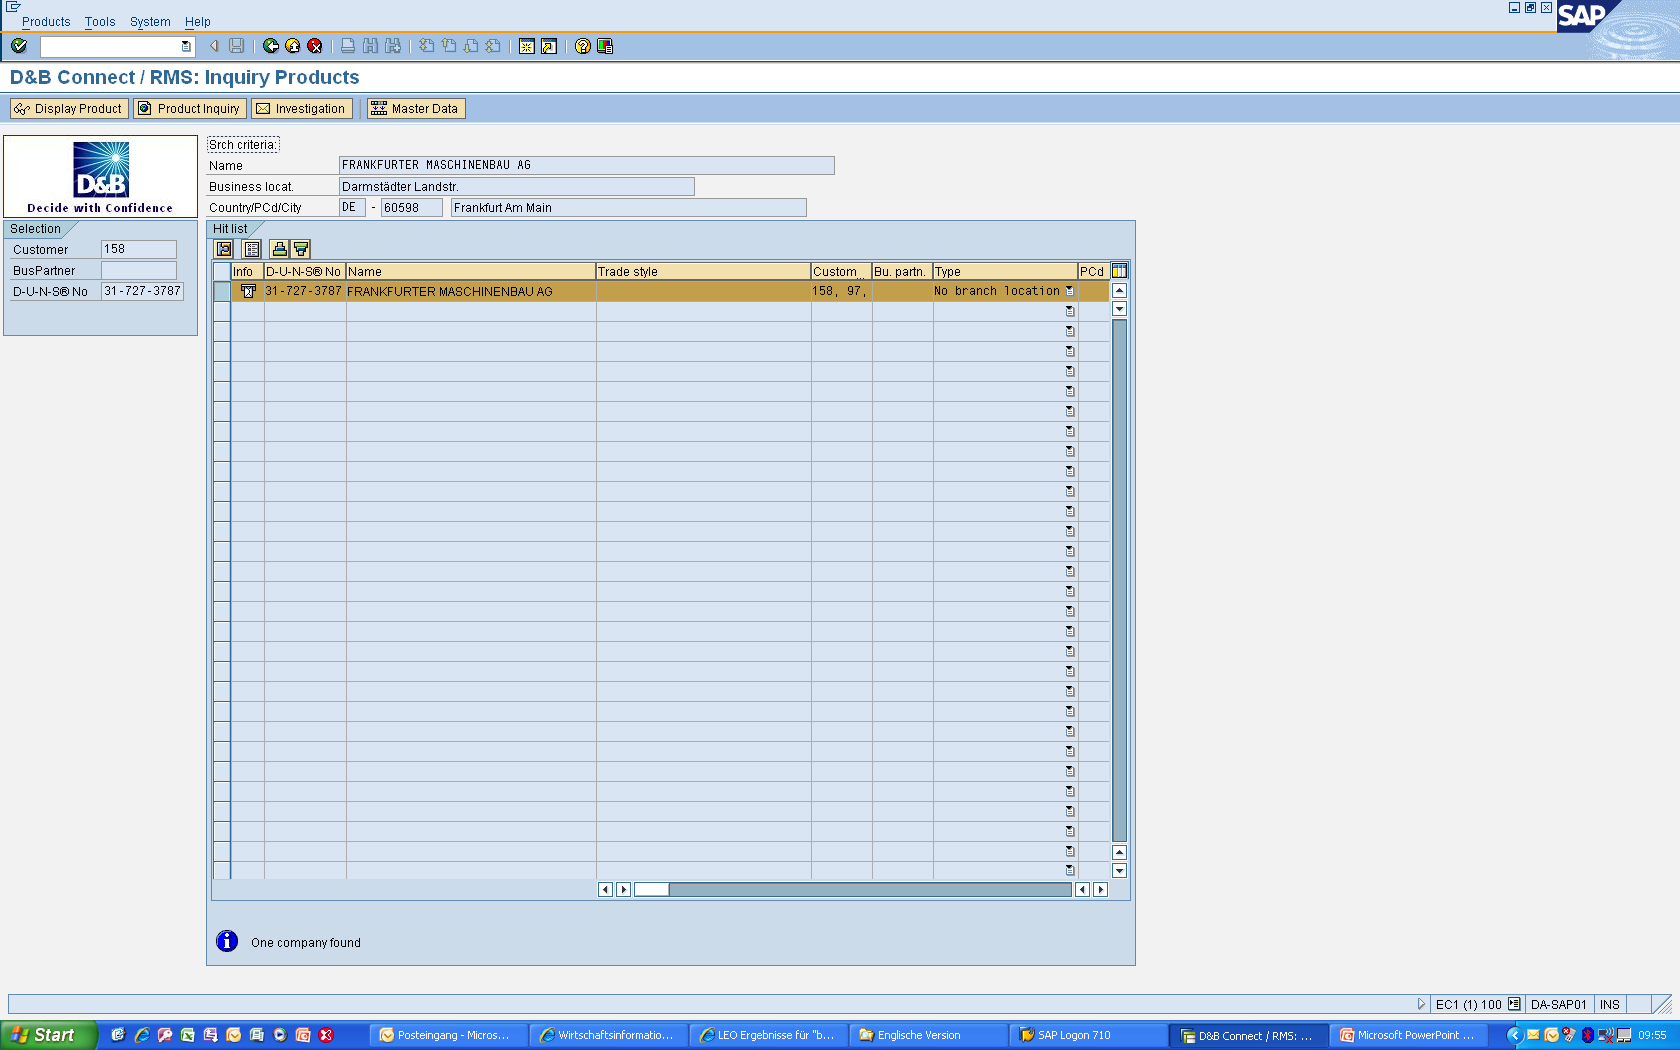
Task: Click the hit list print icon
Action: pos(280,249)
